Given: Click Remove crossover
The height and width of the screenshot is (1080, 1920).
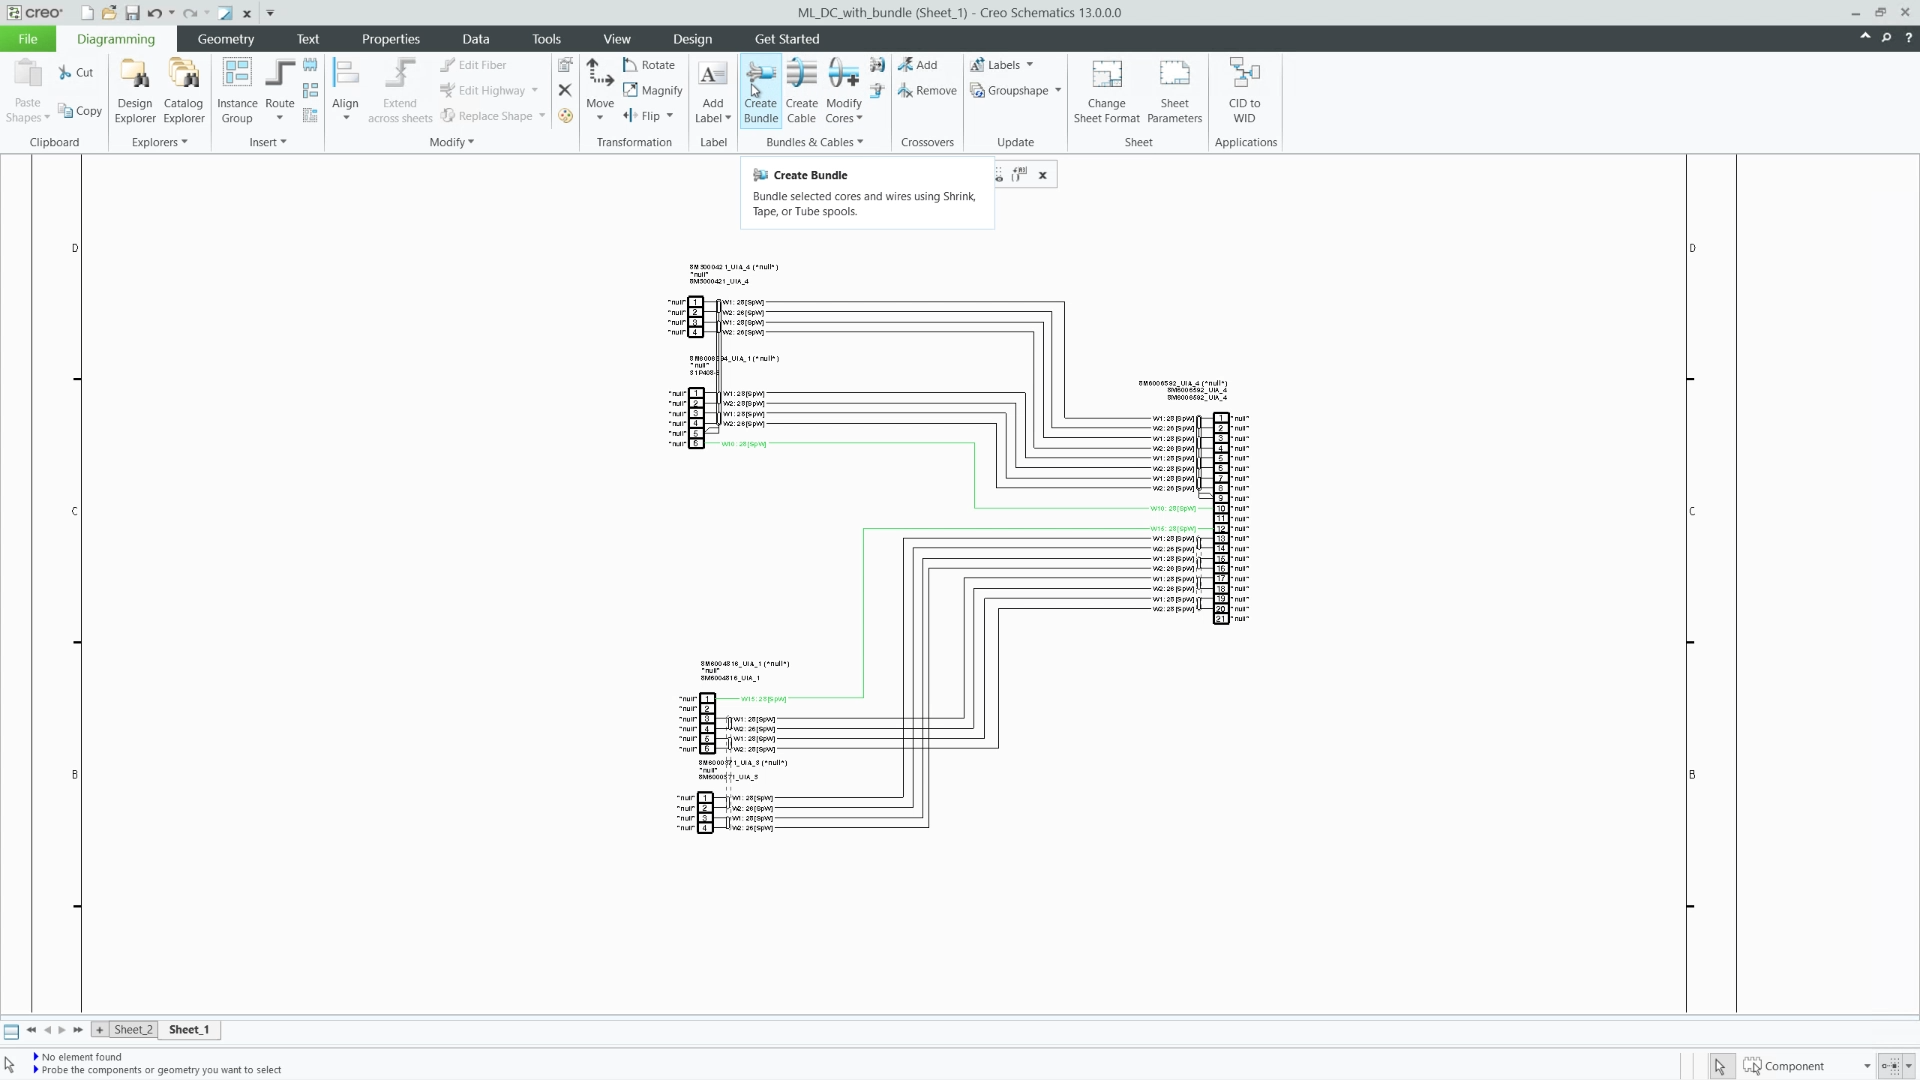Looking at the screenshot, I should pyautogui.click(x=927, y=90).
